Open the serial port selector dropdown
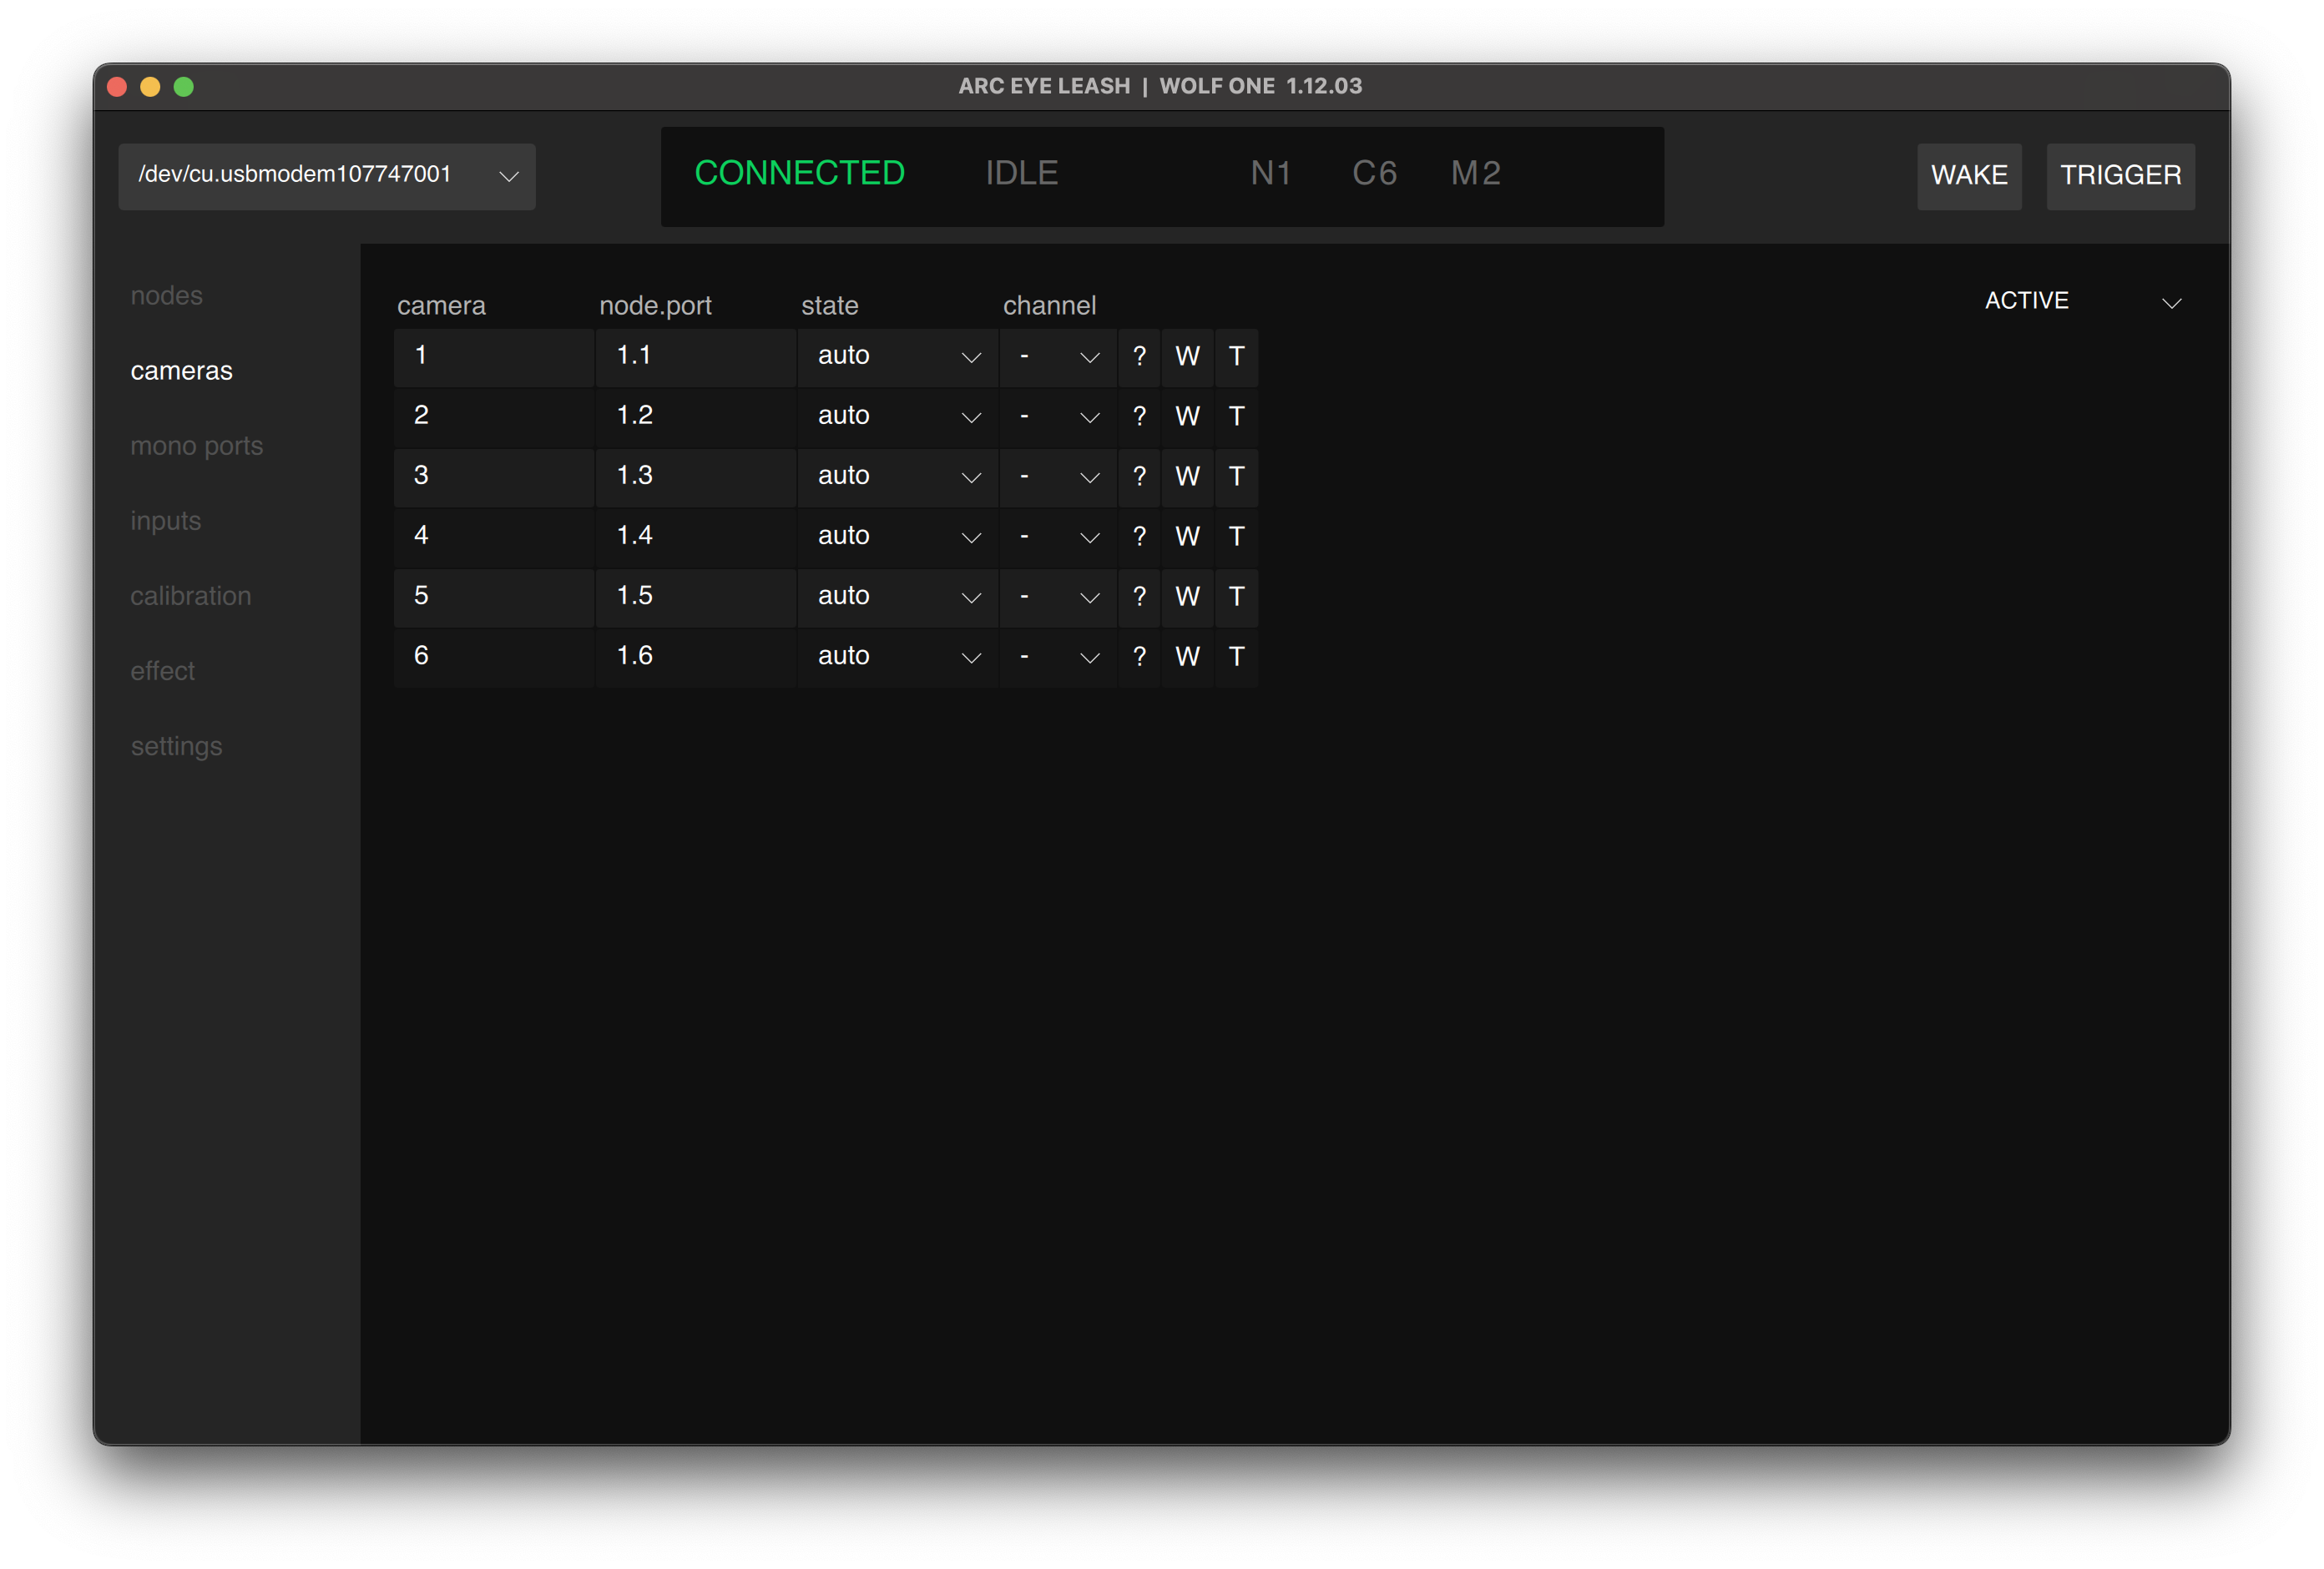Screen dimensions: 2324x1569 click(x=327, y=176)
